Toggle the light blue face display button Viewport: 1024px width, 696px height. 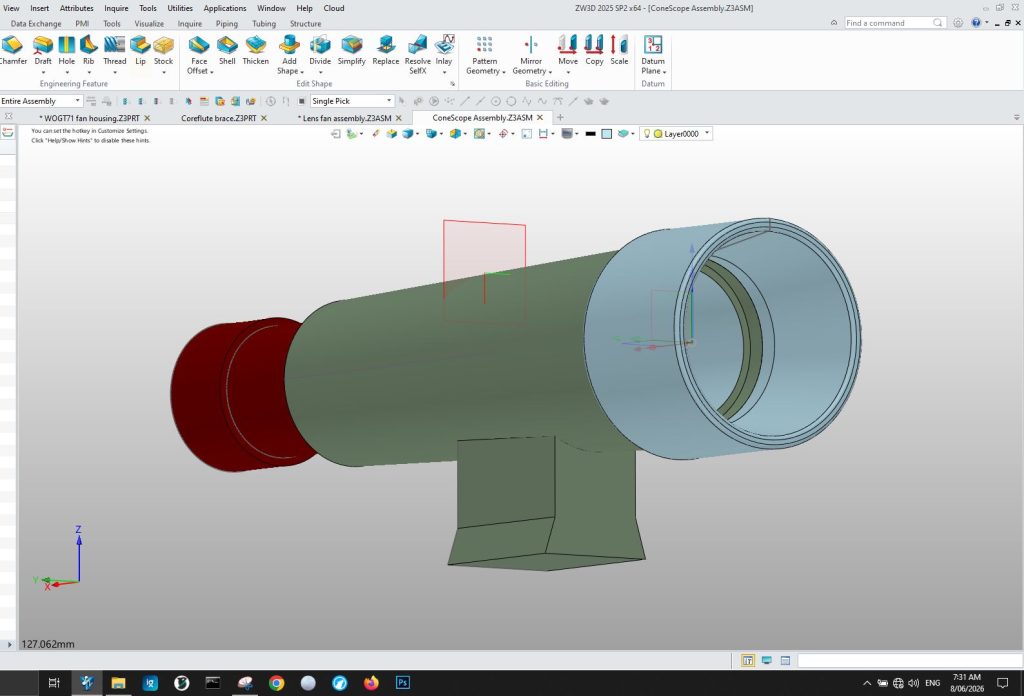(607, 134)
